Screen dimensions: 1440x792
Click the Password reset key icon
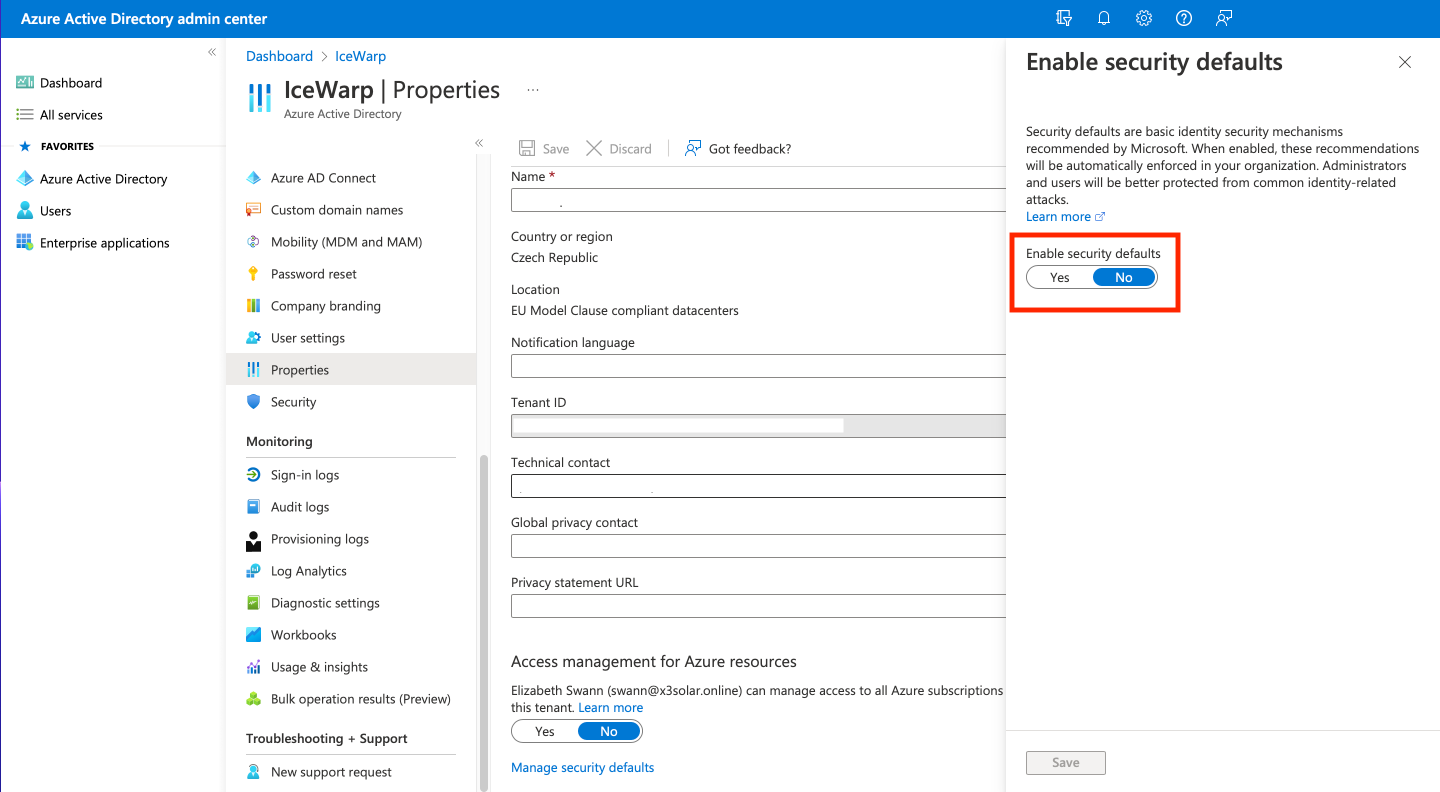[x=254, y=274]
